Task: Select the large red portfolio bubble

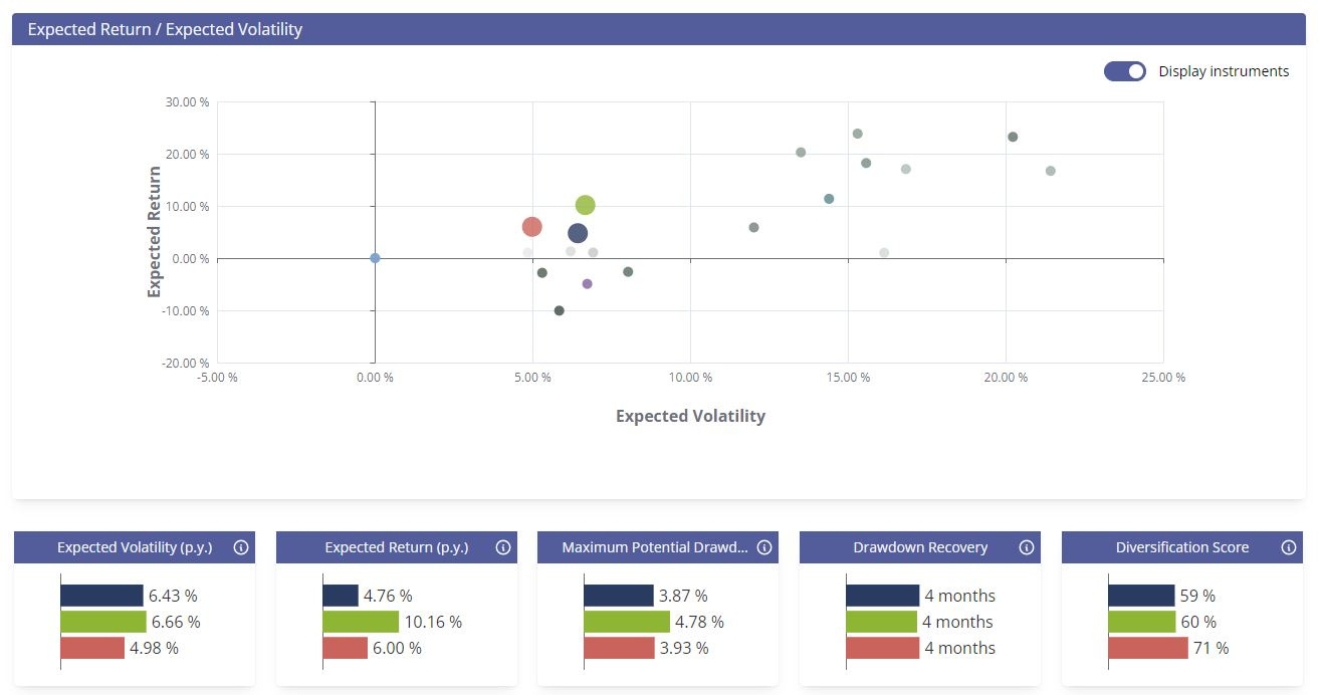Action: click(x=532, y=227)
